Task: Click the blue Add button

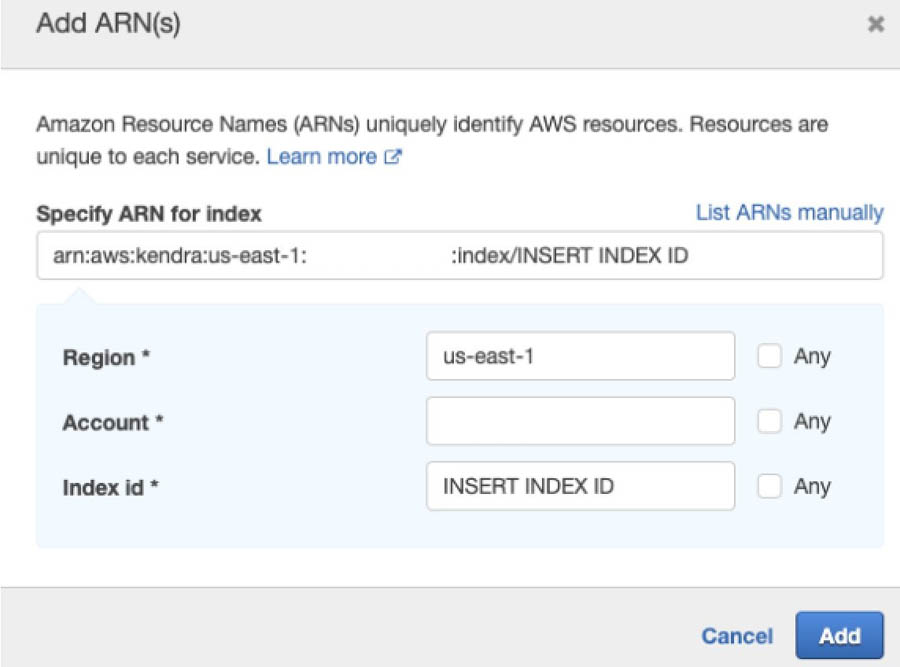Action: (839, 635)
